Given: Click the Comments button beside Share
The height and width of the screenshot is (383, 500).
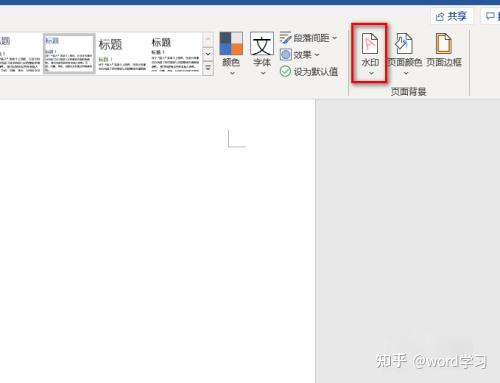Looking at the screenshot, I should tap(491, 16).
